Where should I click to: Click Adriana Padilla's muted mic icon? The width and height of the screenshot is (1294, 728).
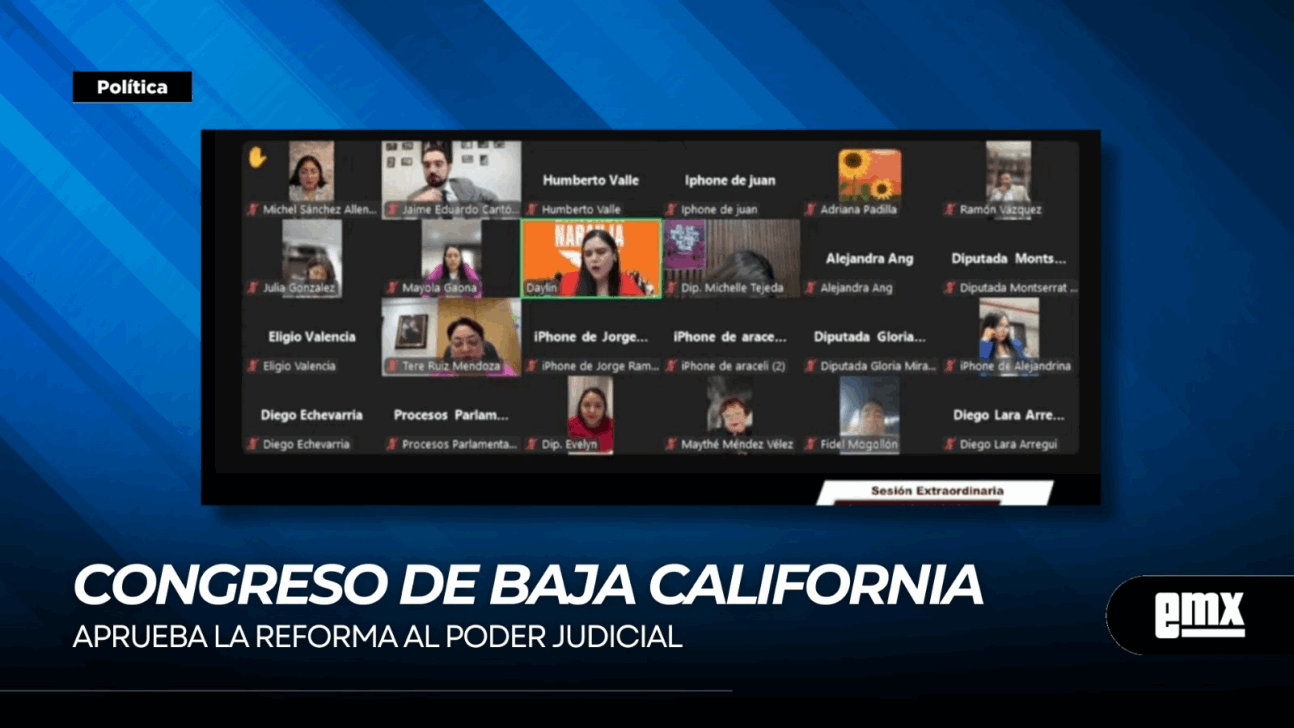(811, 210)
